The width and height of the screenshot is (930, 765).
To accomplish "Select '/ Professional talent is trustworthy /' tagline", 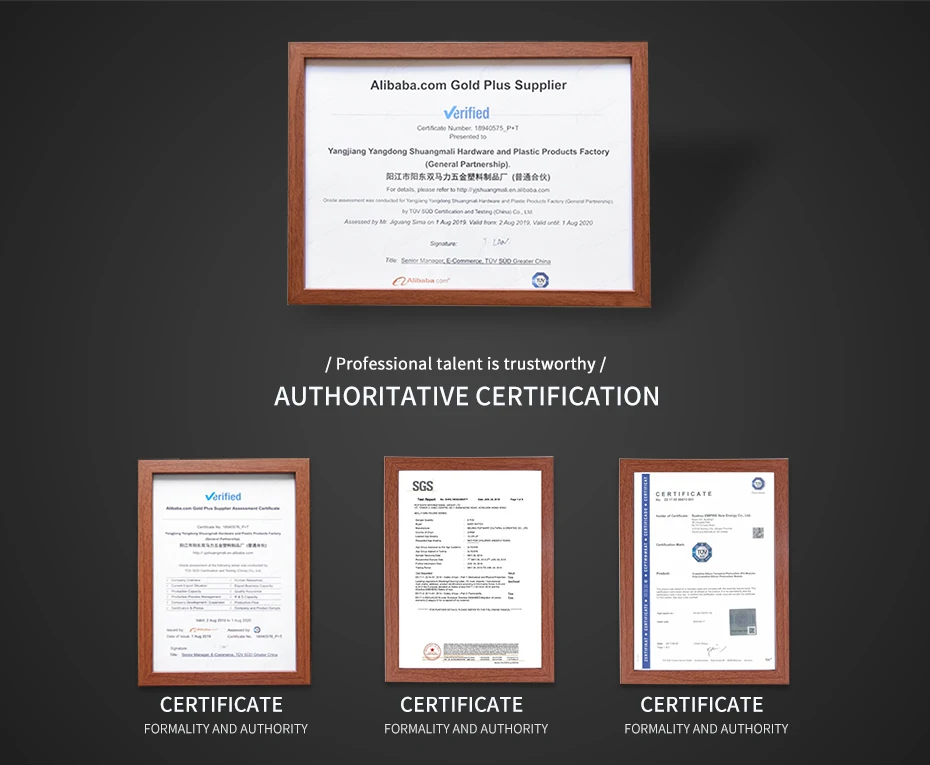I will tap(466, 364).
